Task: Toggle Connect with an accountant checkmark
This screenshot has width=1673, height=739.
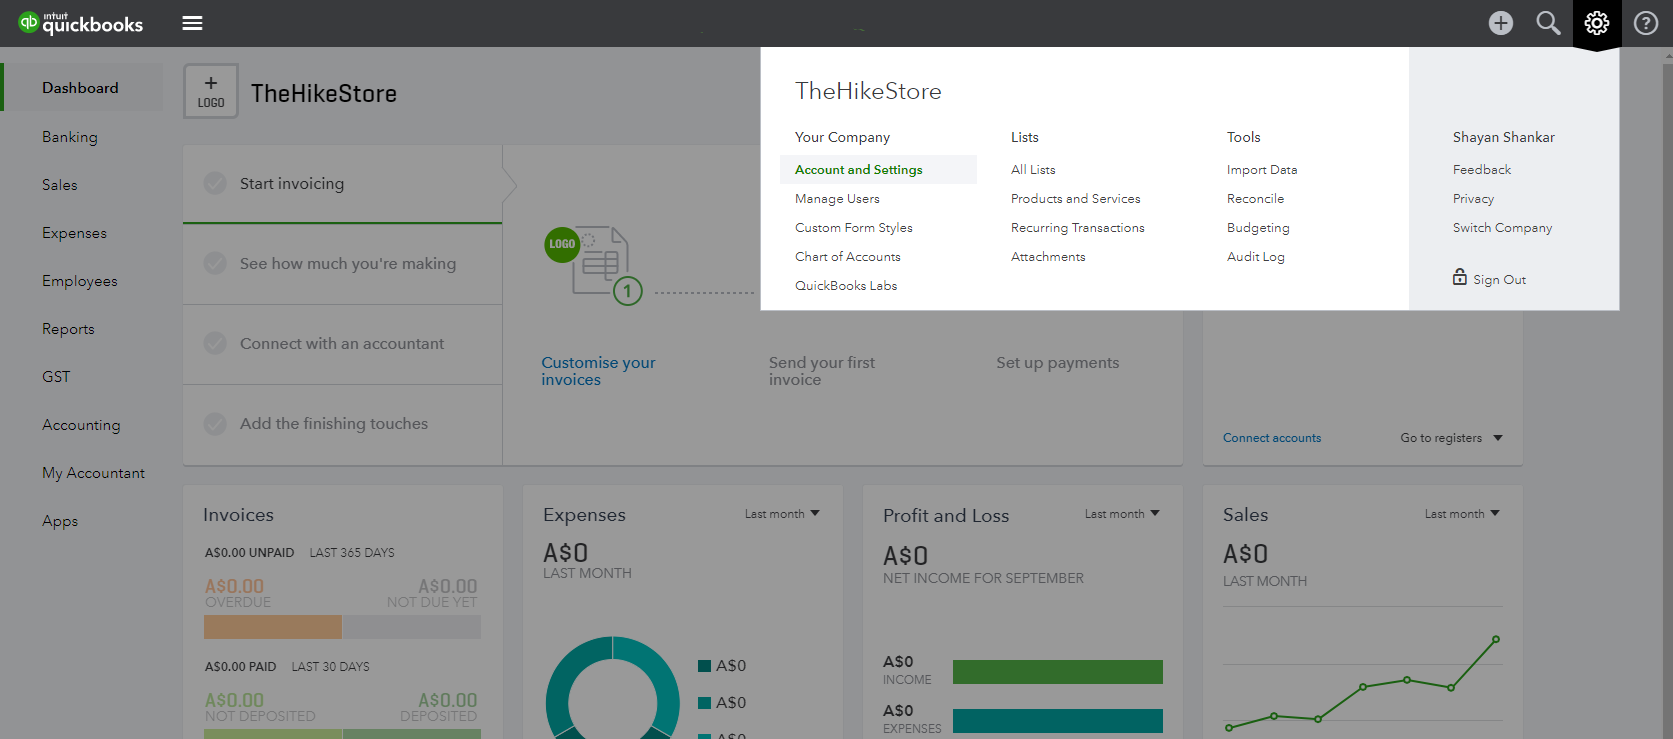Action: [x=215, y=343]
